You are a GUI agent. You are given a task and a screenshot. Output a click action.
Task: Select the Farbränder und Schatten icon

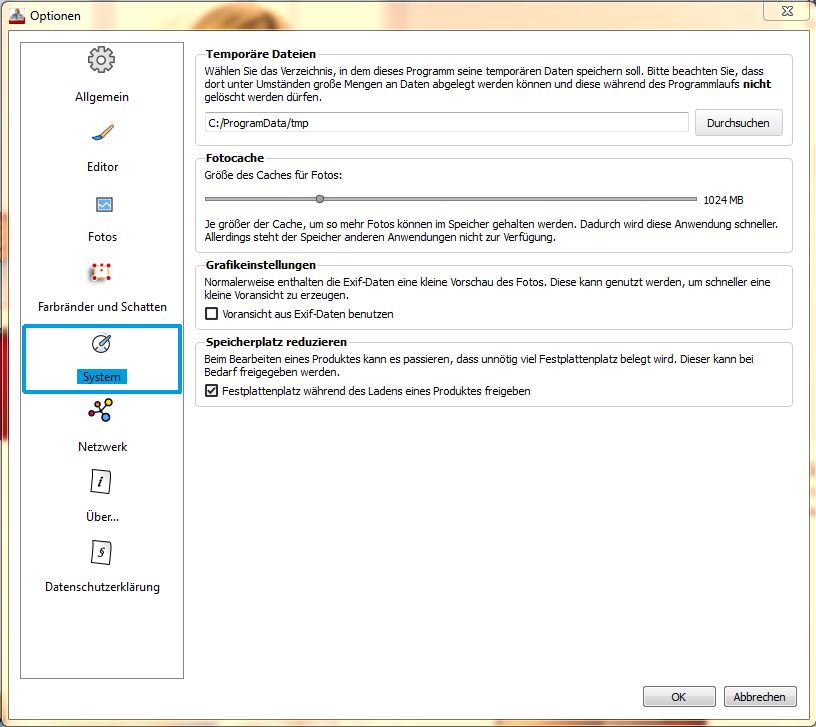(101, 272)
